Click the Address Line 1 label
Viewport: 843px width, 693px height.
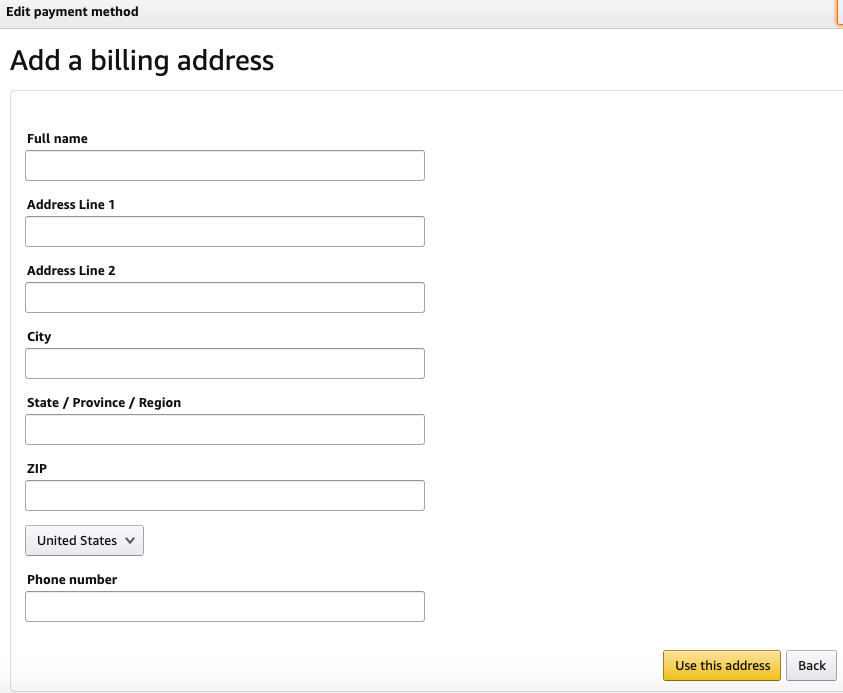[71, 205]
